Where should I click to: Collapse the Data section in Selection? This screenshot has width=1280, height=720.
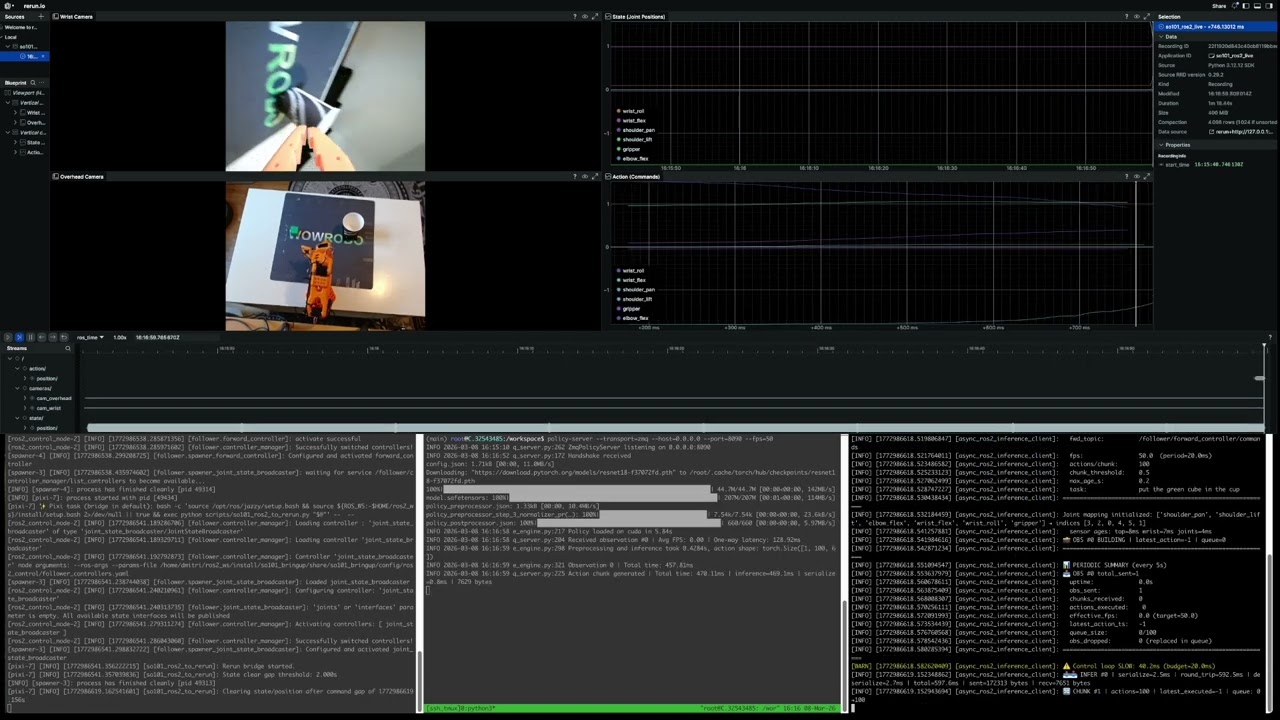point(1161,36)
